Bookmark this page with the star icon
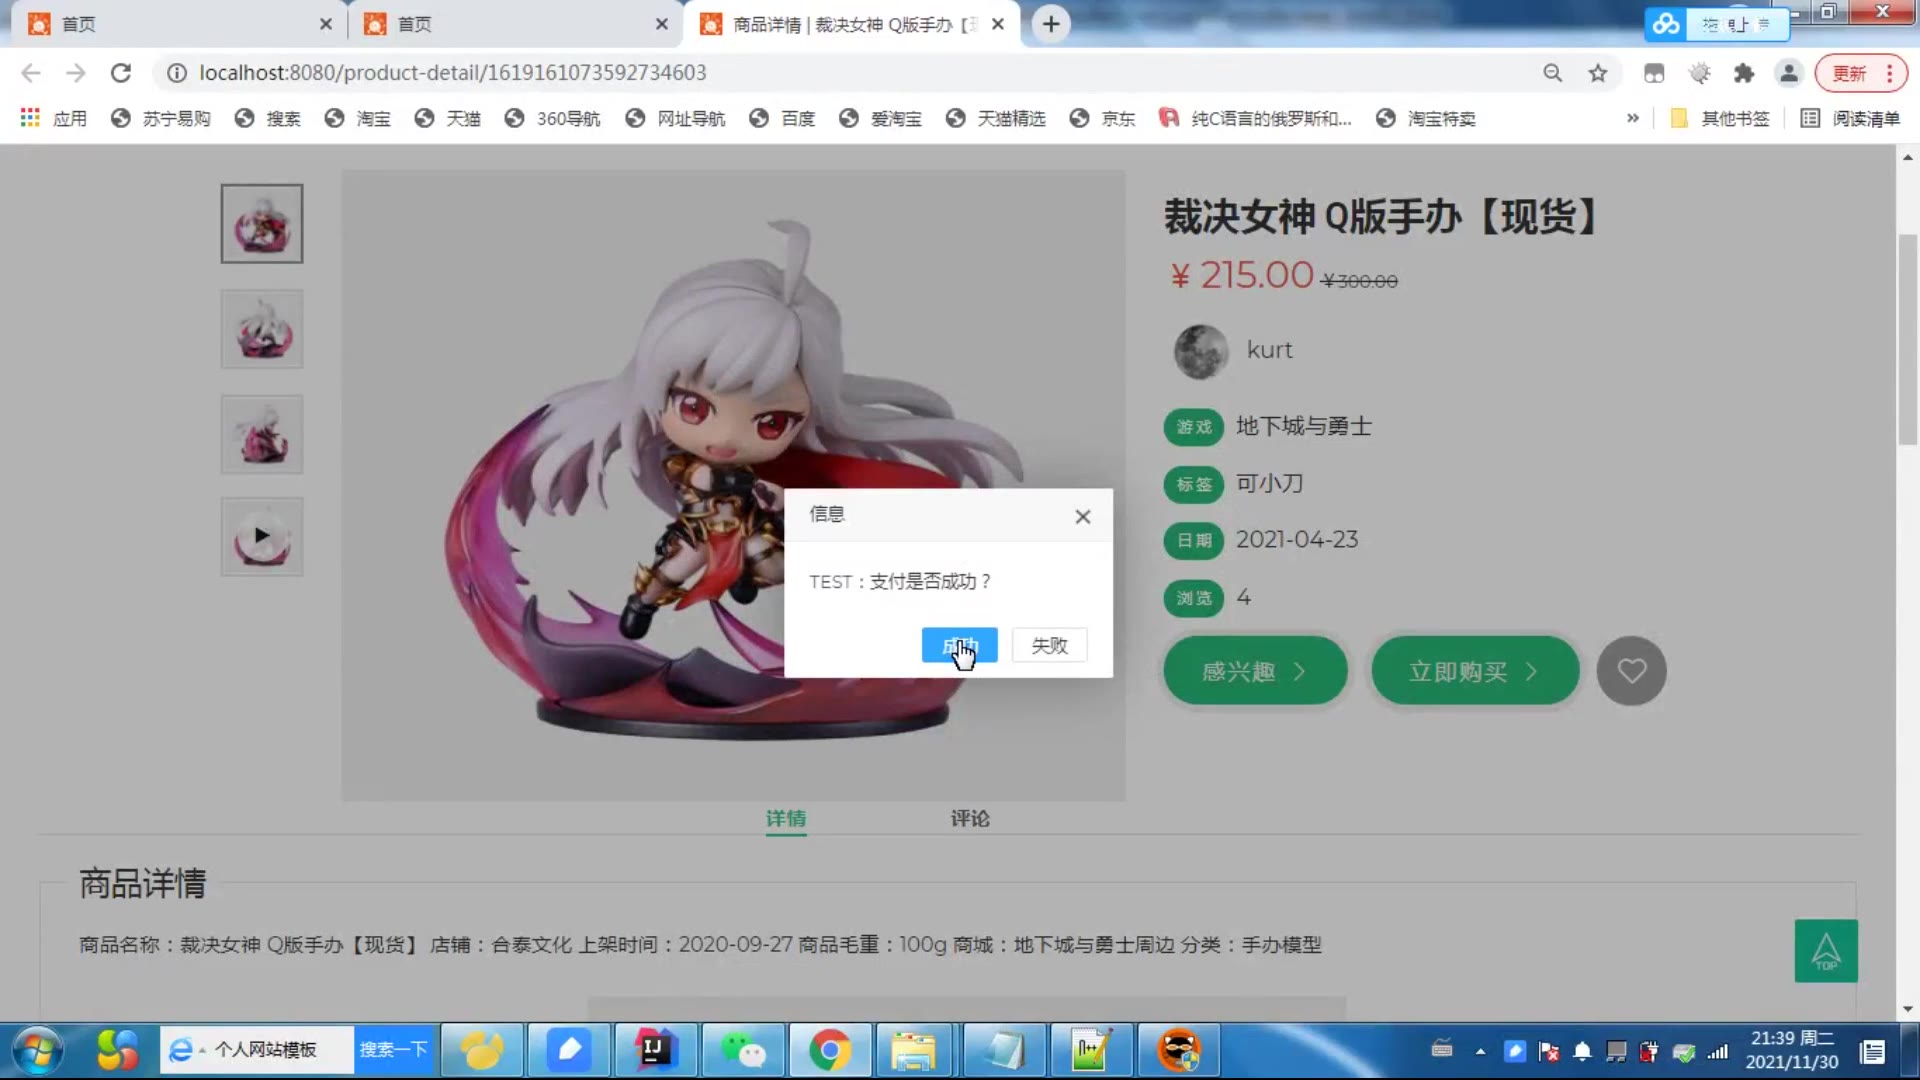This screenshot has height=1080, width=1920. (1598, 73)
